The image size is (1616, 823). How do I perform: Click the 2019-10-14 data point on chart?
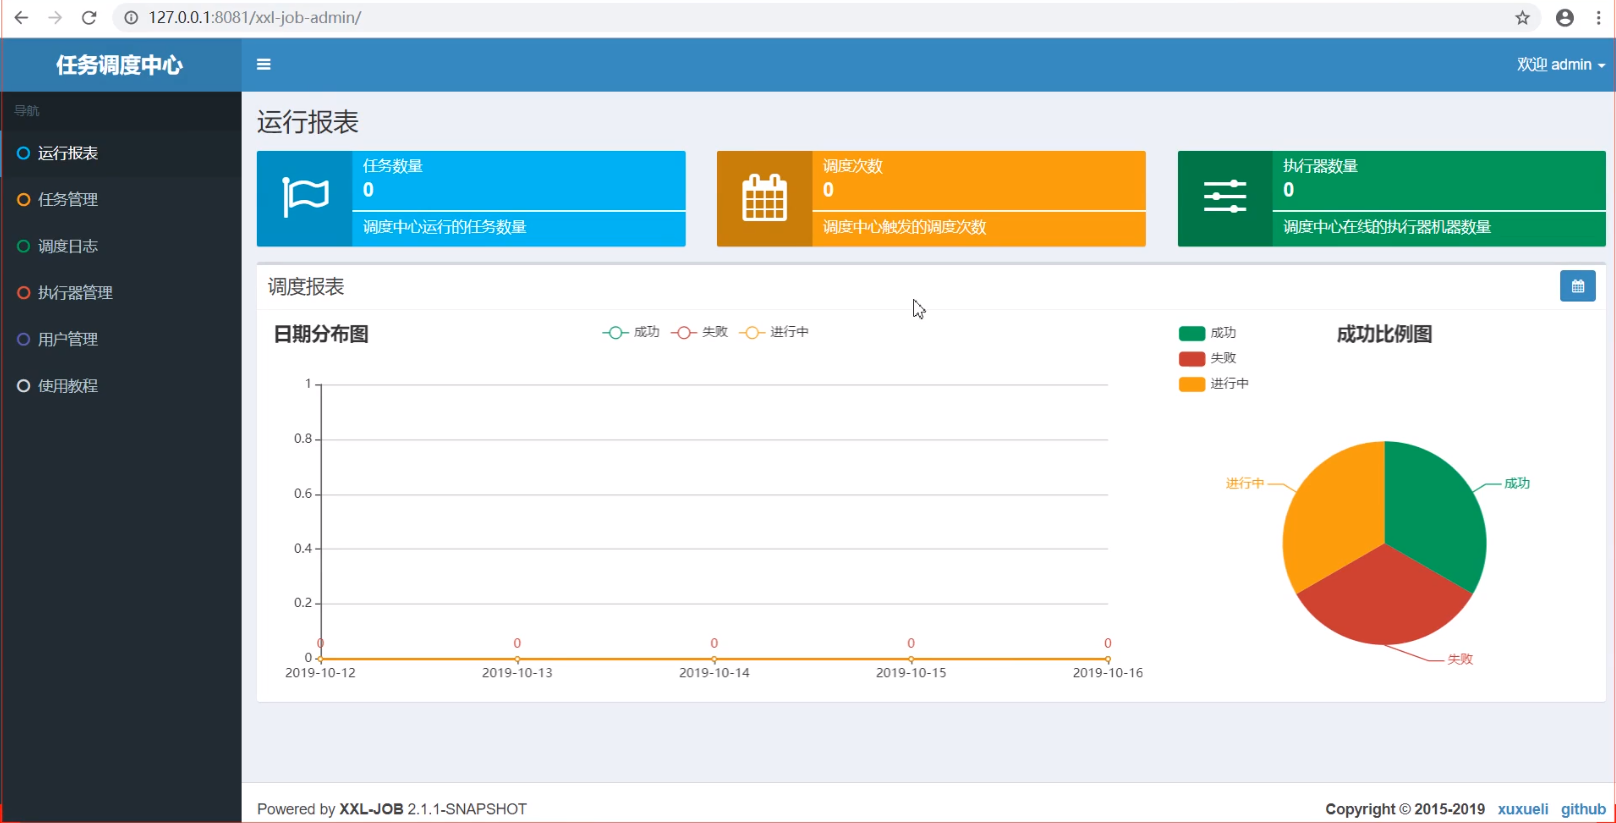click(714, 659)
